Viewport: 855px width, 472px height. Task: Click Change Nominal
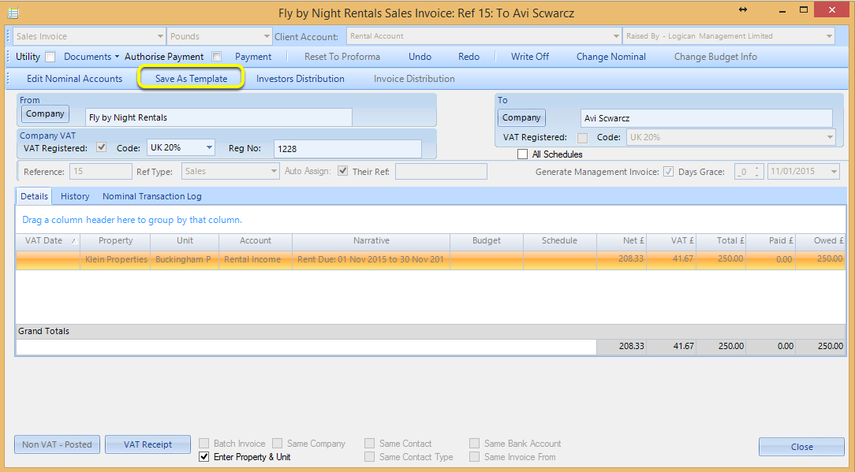611,57
